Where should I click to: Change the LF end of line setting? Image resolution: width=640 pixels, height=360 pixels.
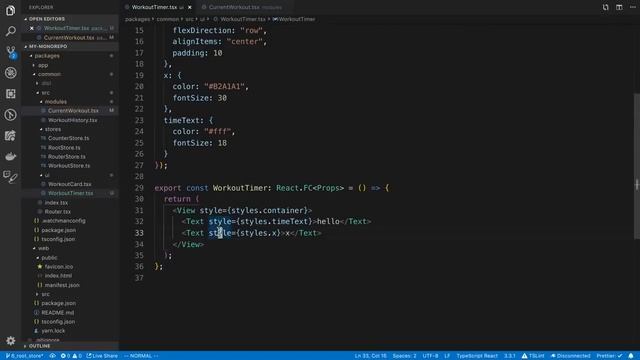coord(447,356)
